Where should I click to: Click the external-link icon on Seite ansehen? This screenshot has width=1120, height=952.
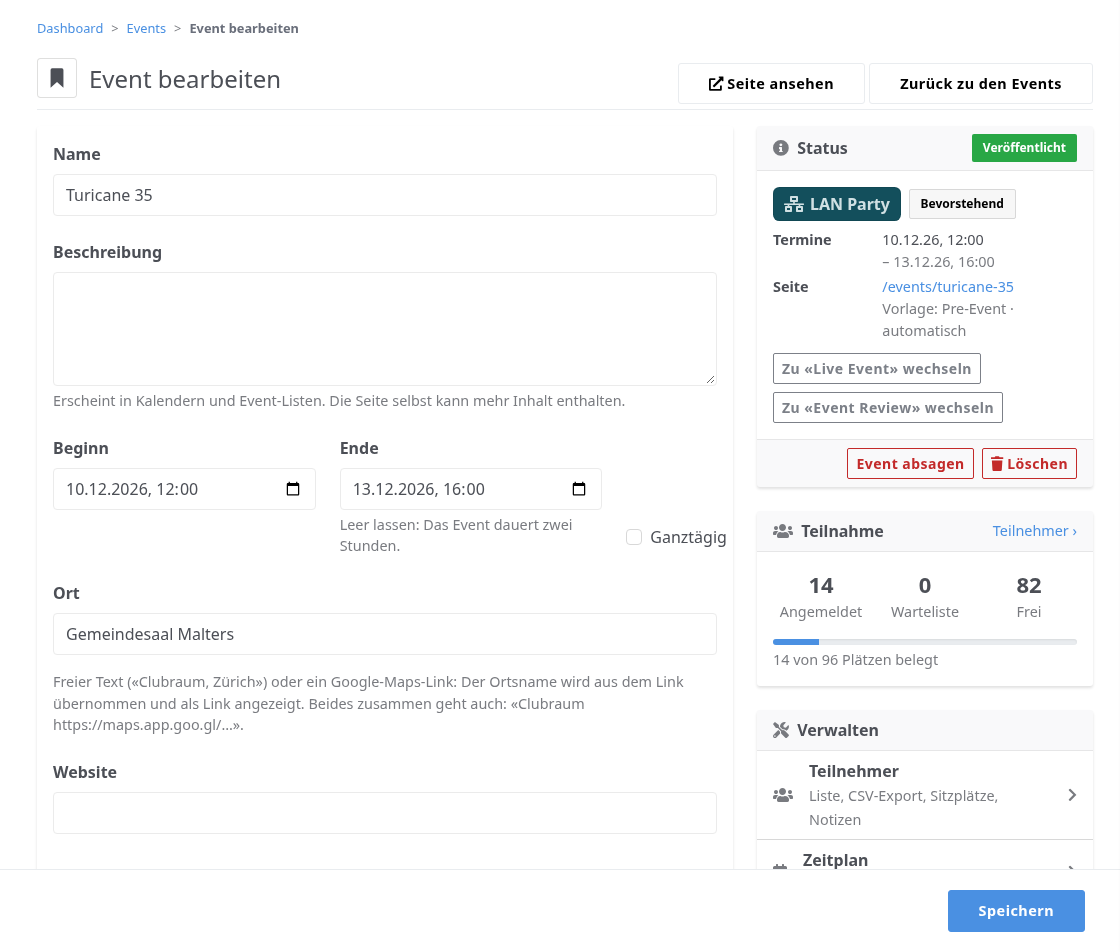715,84
